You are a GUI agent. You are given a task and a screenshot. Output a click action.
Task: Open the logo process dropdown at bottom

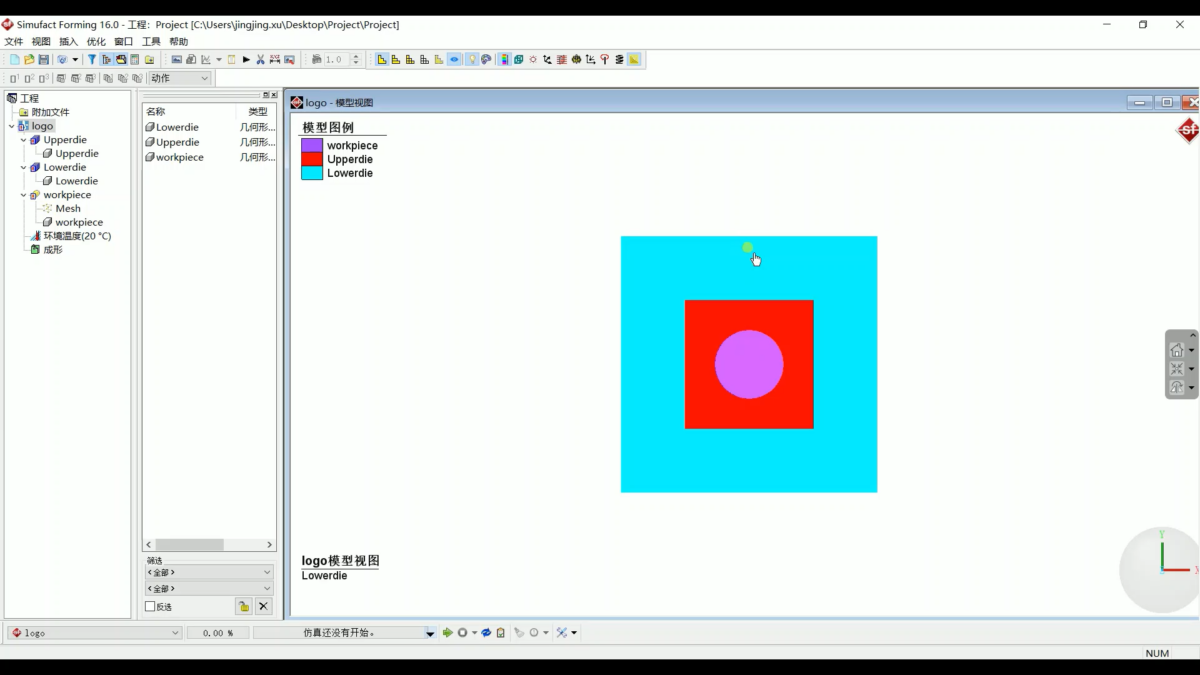click(95, 633)
